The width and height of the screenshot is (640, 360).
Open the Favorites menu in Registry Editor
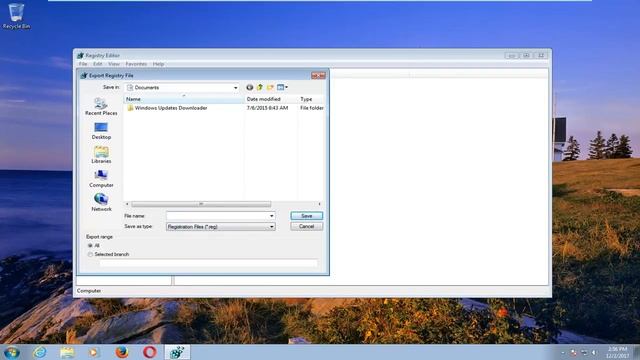click(136, 64)
